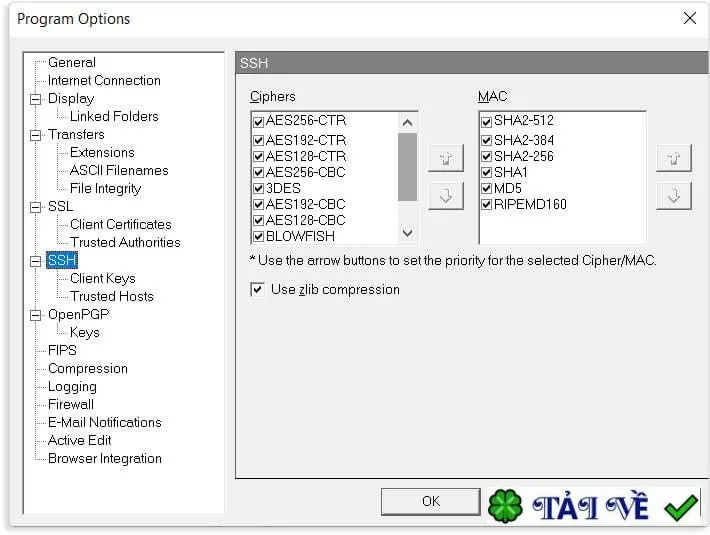Select the SSL tree item
This screenshot has height=535, width=710.
tap(60, 207)
